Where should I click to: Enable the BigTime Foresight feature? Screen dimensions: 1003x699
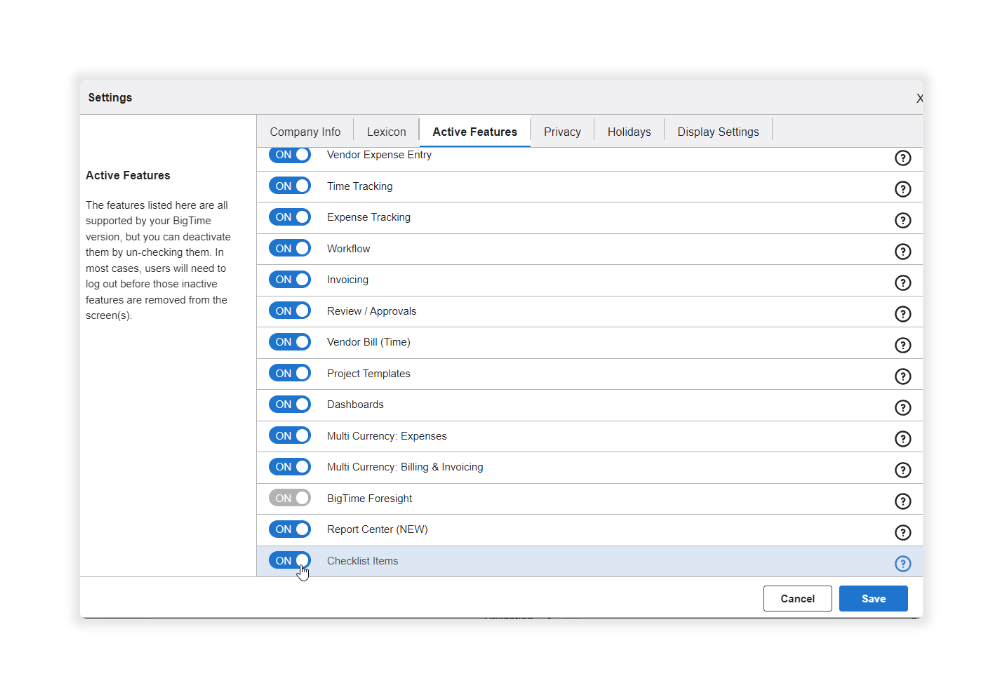(x=289, y=497)
